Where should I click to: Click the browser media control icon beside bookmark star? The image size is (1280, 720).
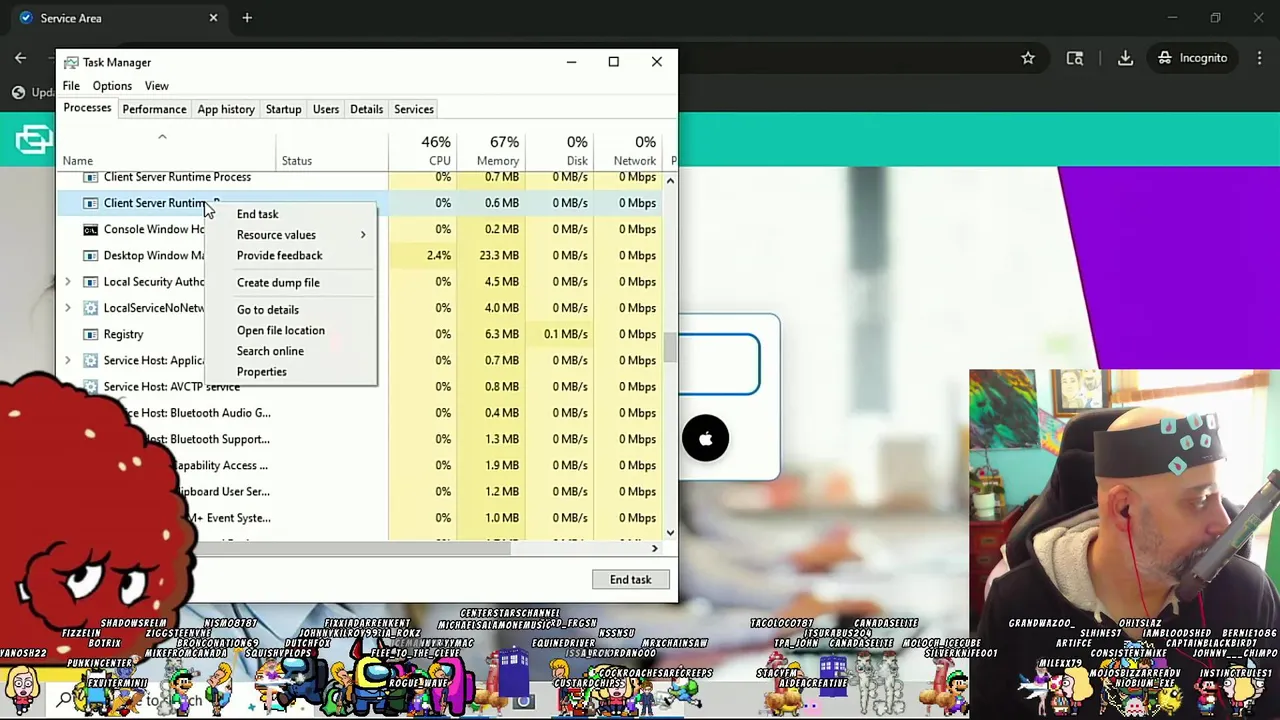pyautogui.click(x=1075, y=58)
